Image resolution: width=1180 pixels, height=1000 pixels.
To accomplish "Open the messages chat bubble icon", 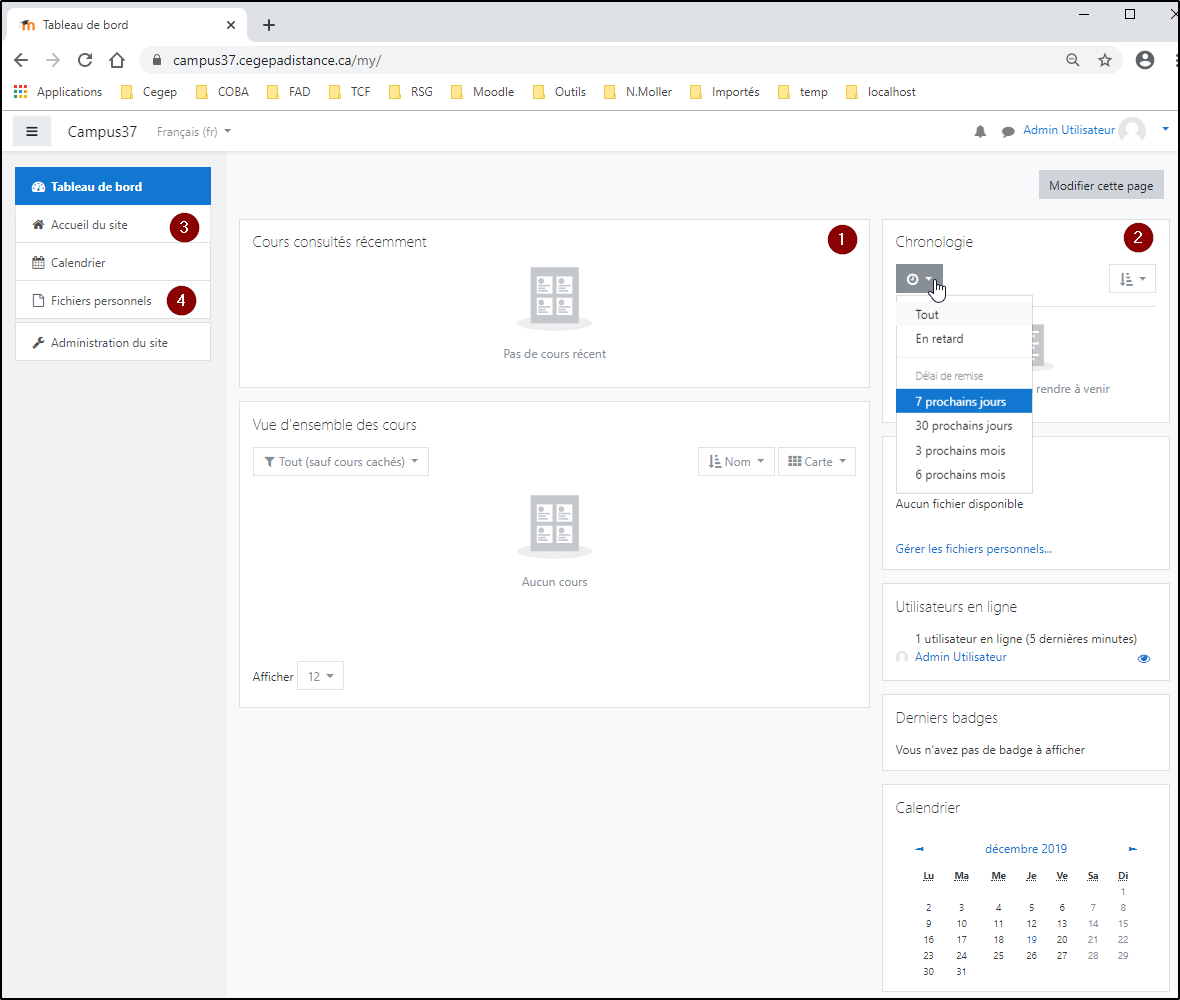I will click(1008, 131).
